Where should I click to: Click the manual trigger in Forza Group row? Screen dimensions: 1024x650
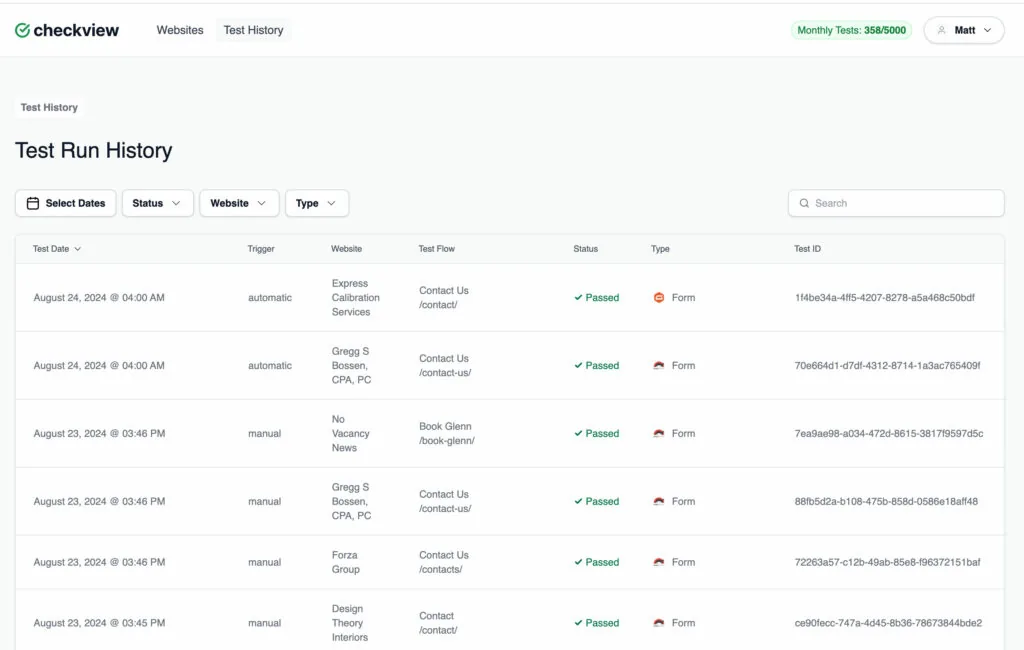pos(264,562)
